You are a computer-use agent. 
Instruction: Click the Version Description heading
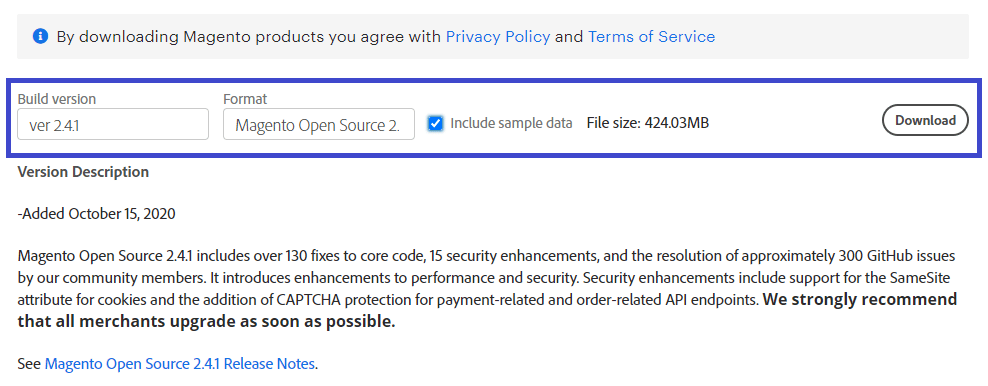click(x=83, y=172)
